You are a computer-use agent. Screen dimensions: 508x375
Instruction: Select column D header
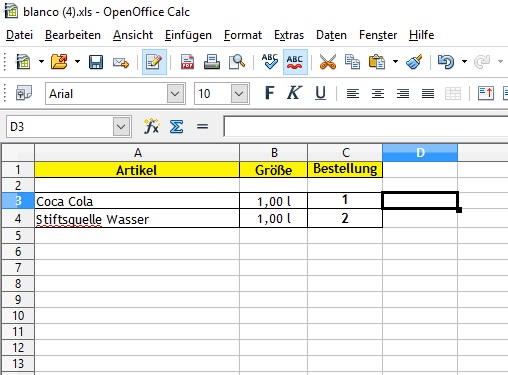click(x=420, y=153)
